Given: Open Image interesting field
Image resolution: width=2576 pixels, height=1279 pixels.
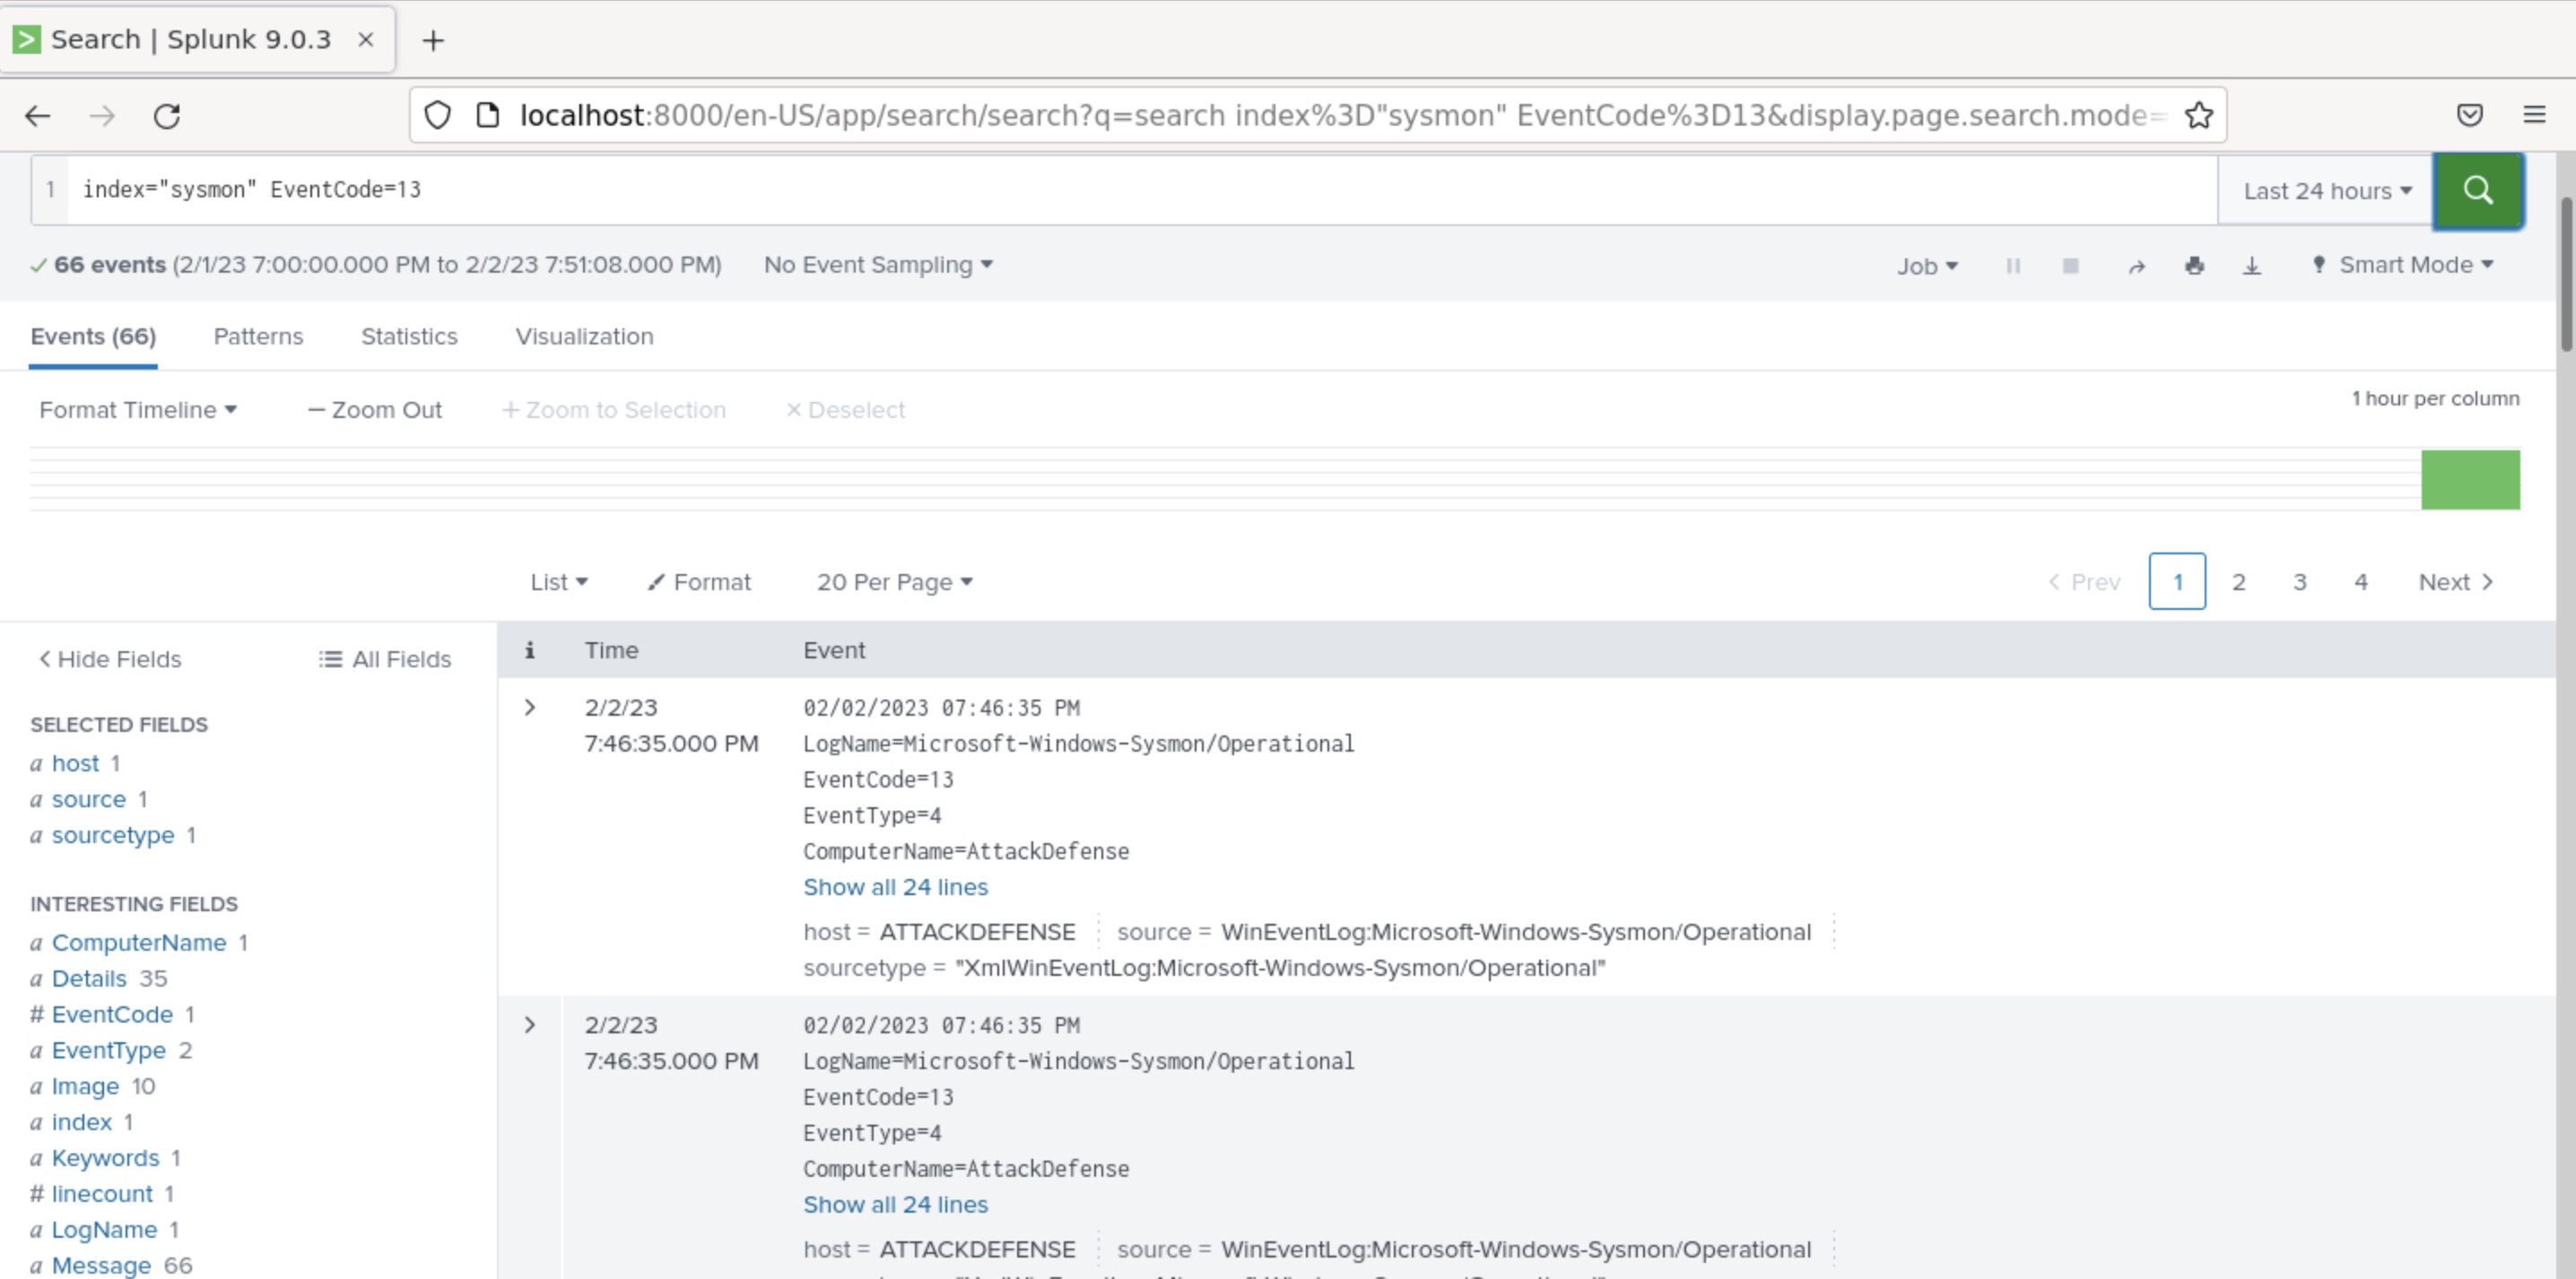Looking at the screenshot, I should [84, 1087].
